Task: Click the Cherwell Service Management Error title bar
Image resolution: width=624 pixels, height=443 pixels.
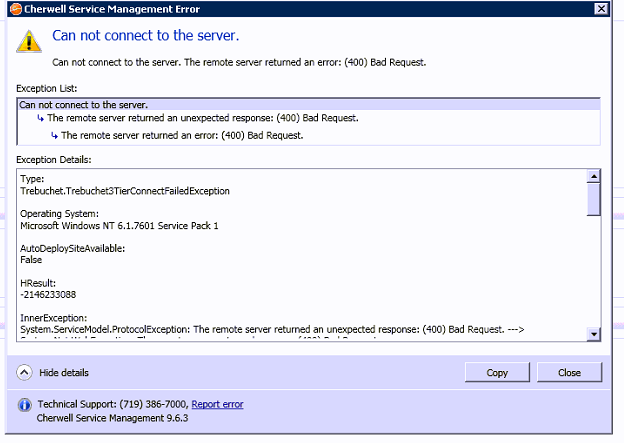Action: tap(300, 9)
